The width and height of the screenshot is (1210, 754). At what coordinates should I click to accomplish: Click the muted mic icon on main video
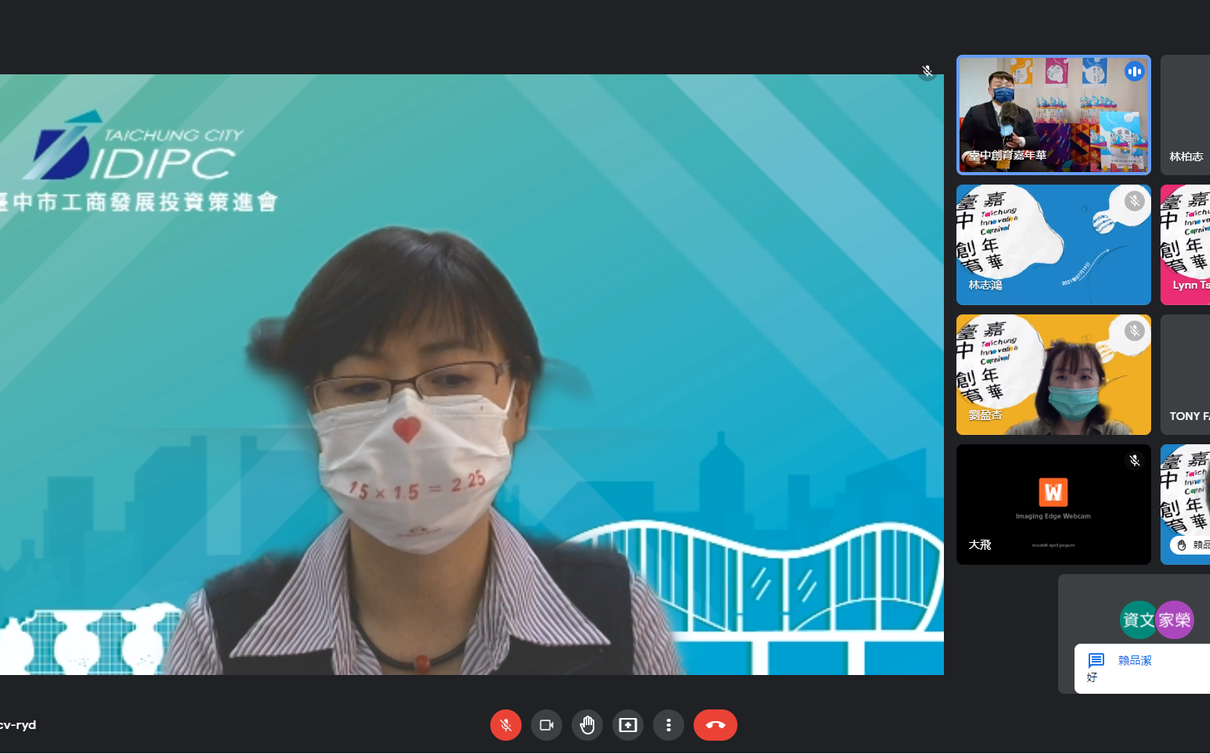pyautogui.click(x=927, y=72)
